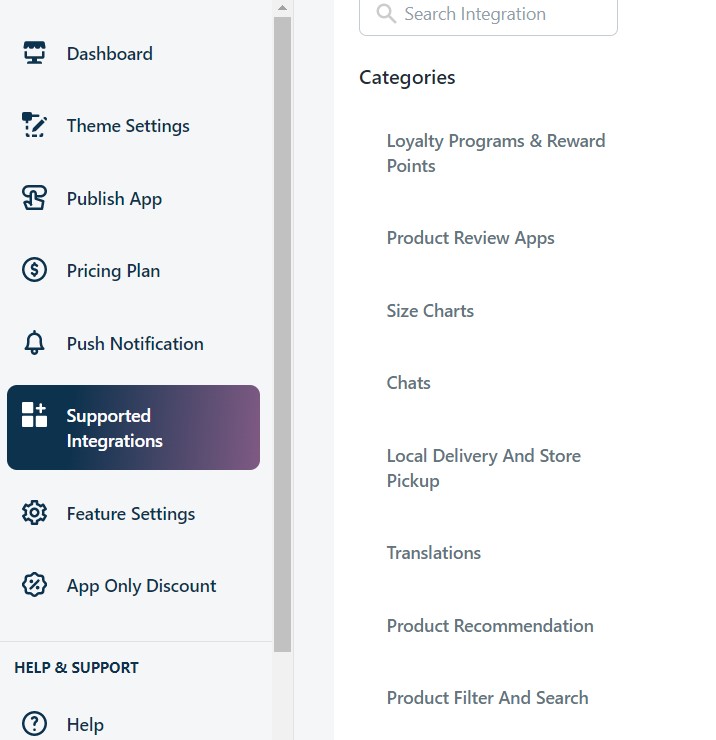Image resolution: width=716 pixels, height=740 pixels.
Task: Click the magnifier icon in search box
Action: 386,13
